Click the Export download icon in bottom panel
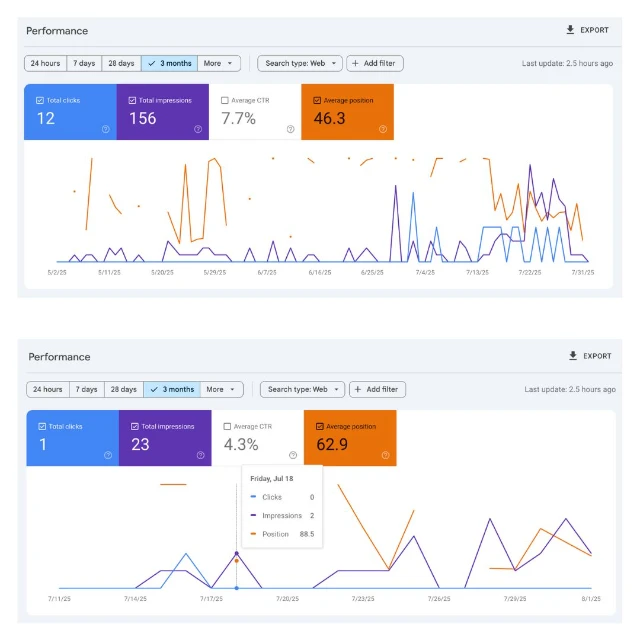640x640 pixels. (x=572, y=356)
